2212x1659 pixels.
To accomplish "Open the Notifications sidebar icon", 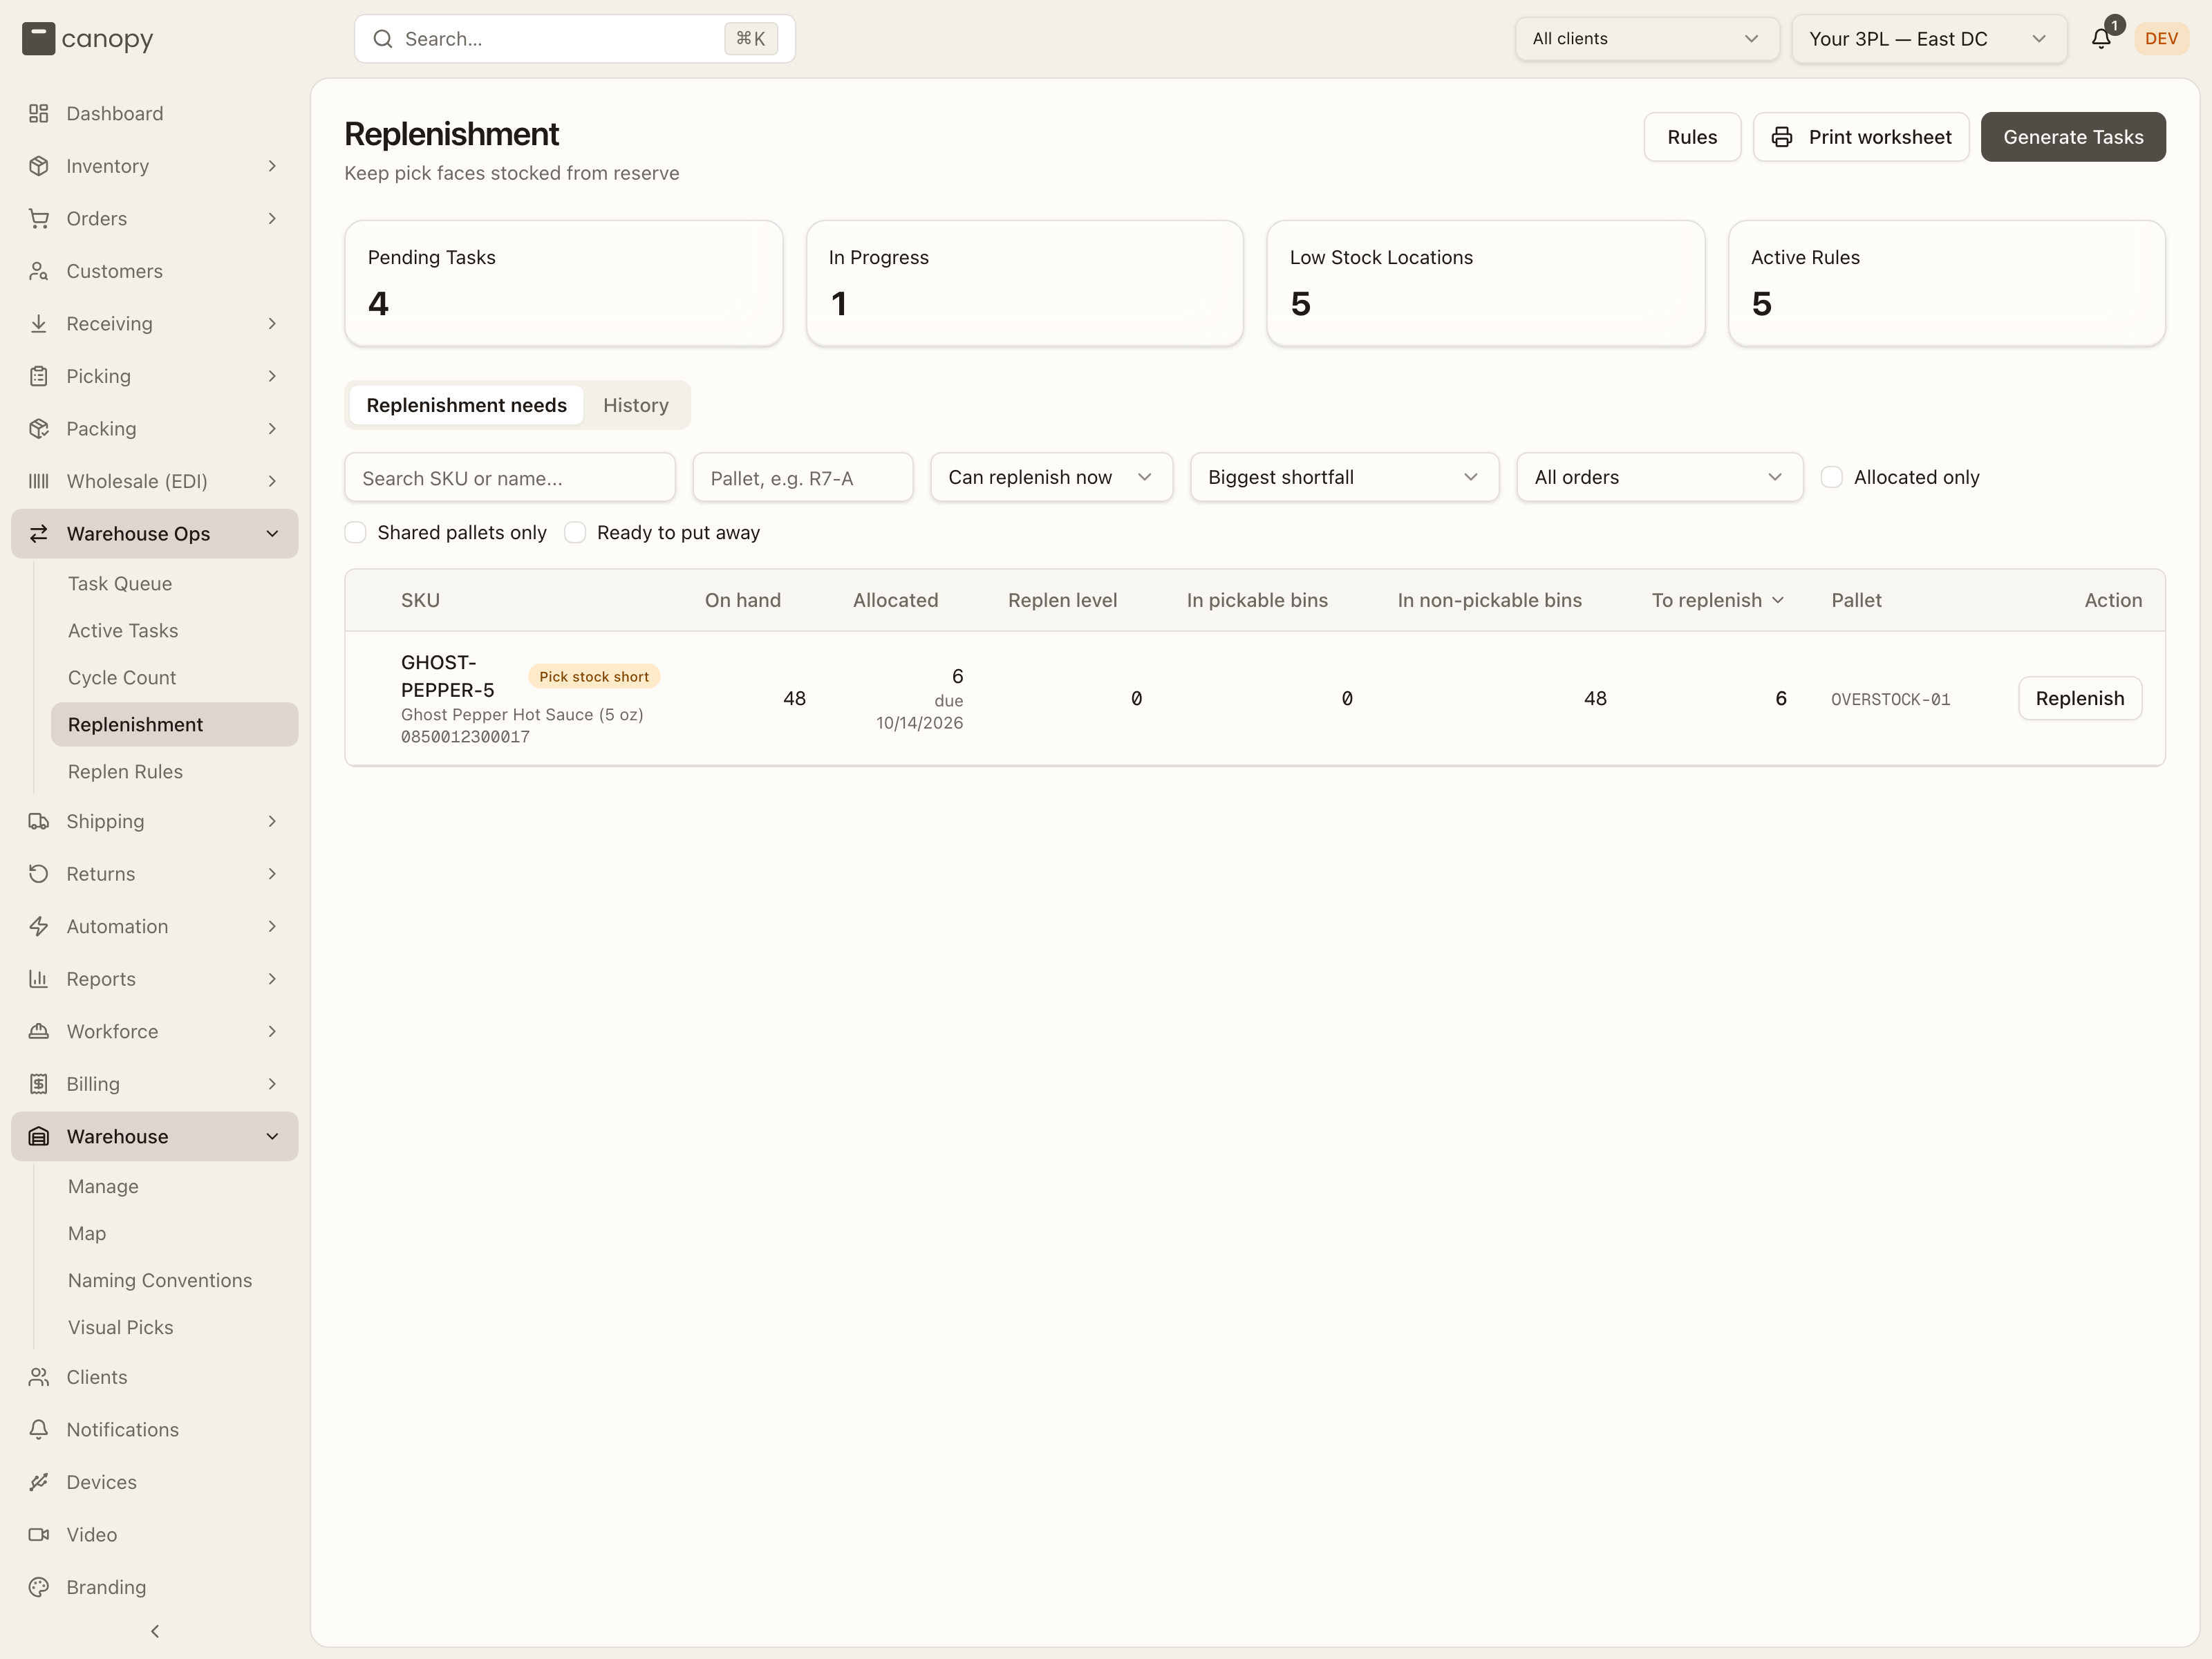I will point(38,1429).
